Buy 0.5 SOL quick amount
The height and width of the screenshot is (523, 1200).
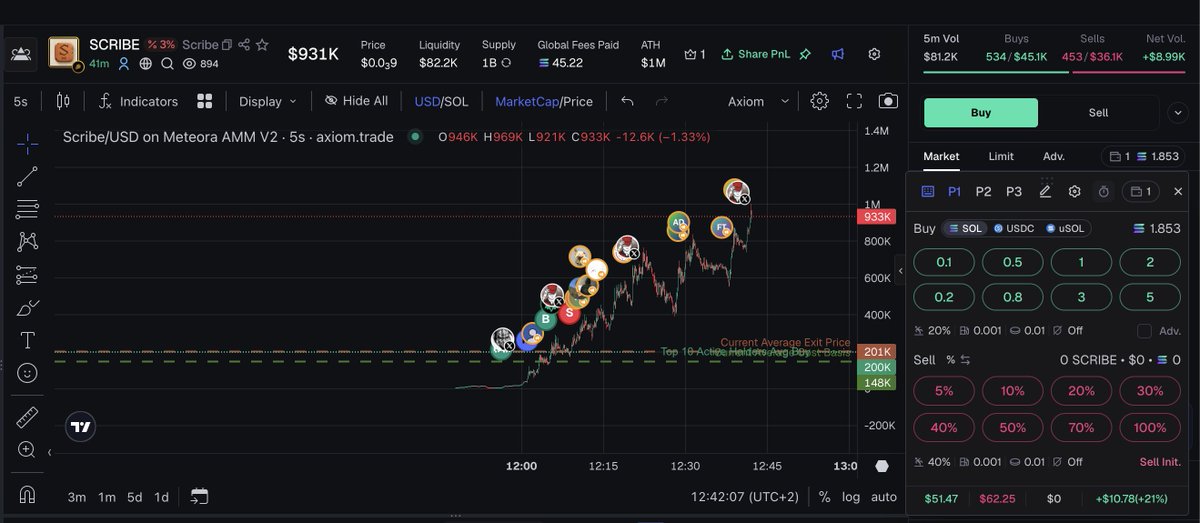click(1012, 262)
